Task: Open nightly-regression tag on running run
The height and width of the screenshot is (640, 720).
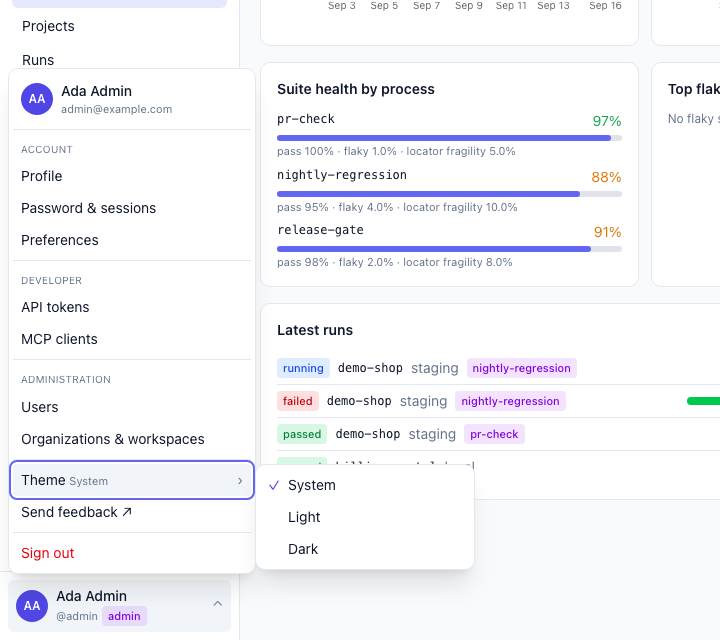Action: 522,368
